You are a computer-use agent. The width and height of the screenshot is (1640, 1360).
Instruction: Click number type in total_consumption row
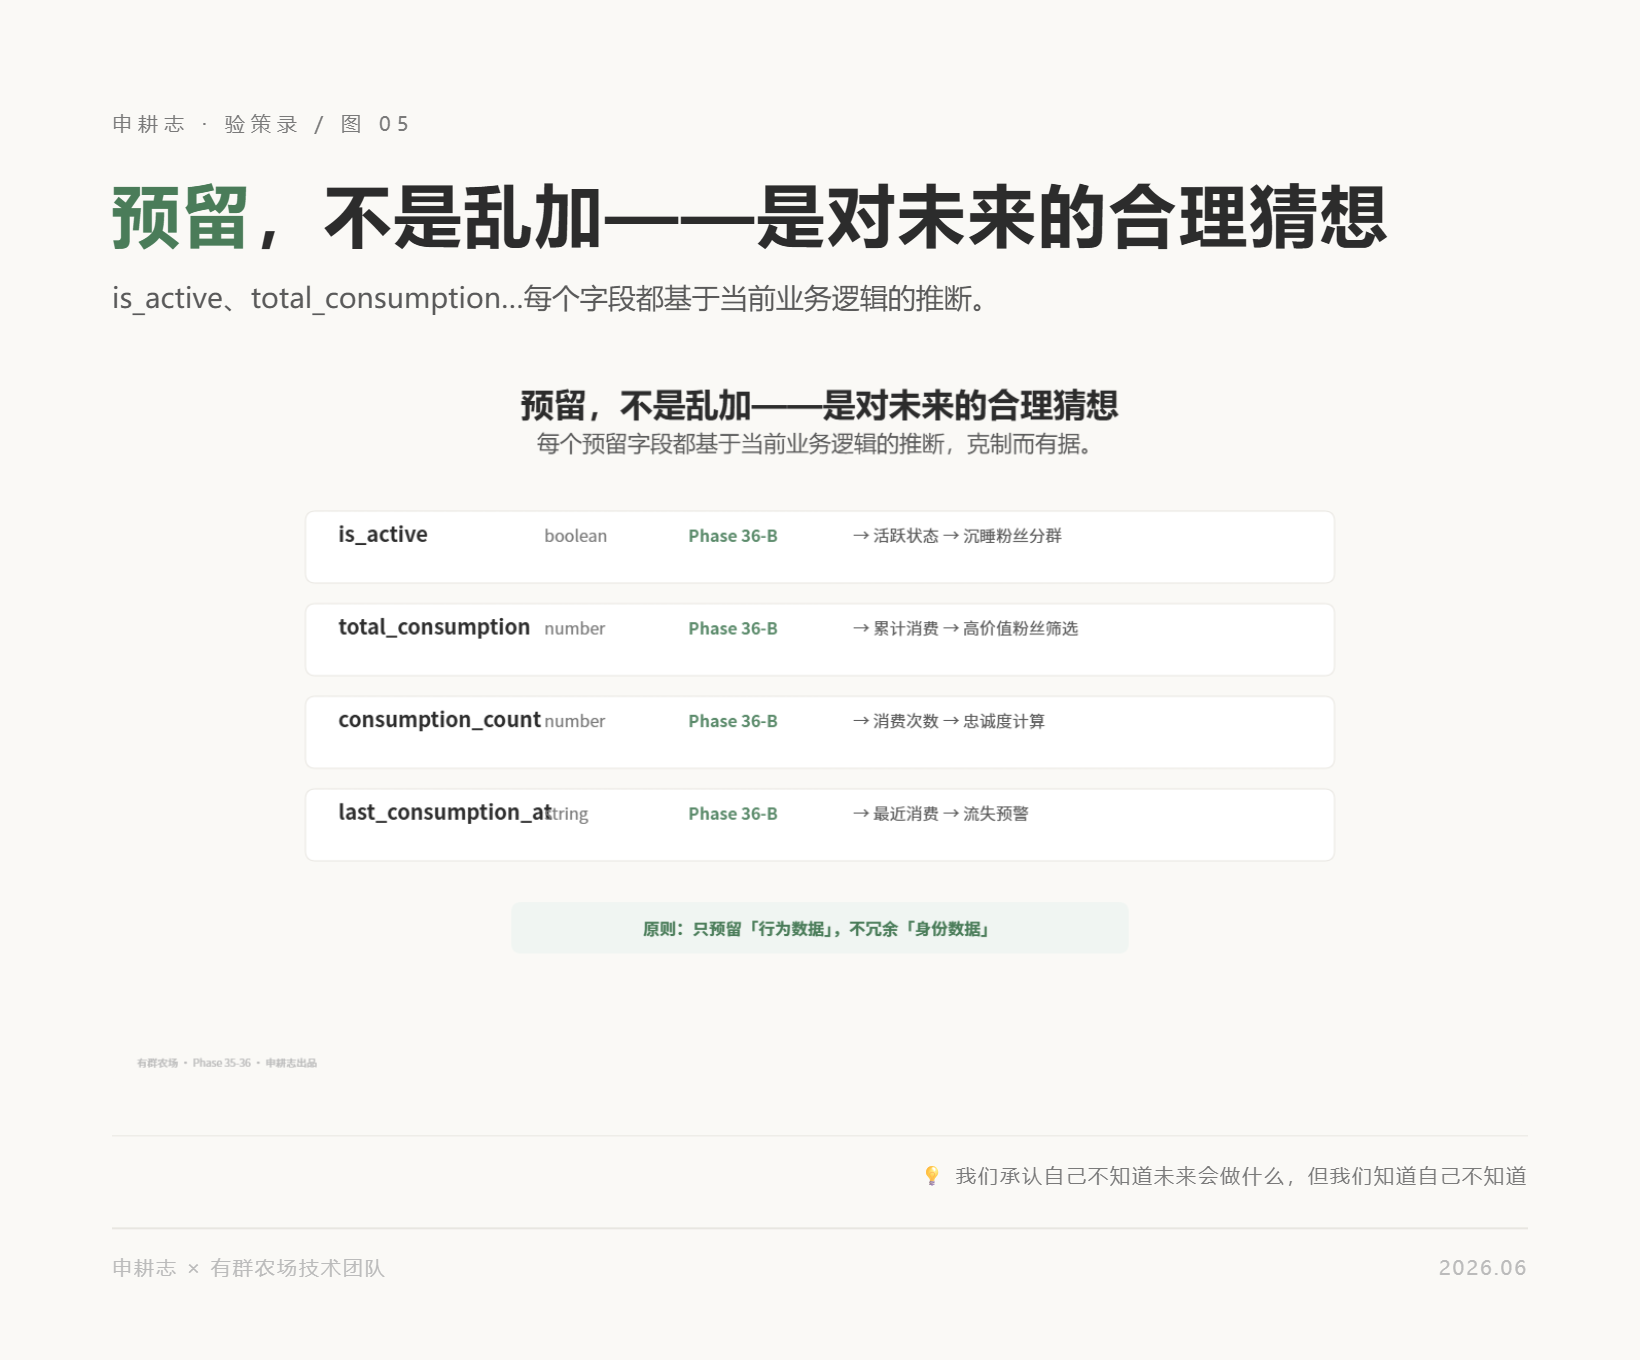[575, 629]
